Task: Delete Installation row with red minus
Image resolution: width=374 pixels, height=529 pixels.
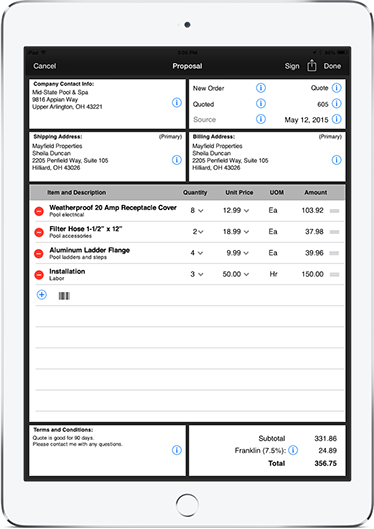Action: coord(39,275)
